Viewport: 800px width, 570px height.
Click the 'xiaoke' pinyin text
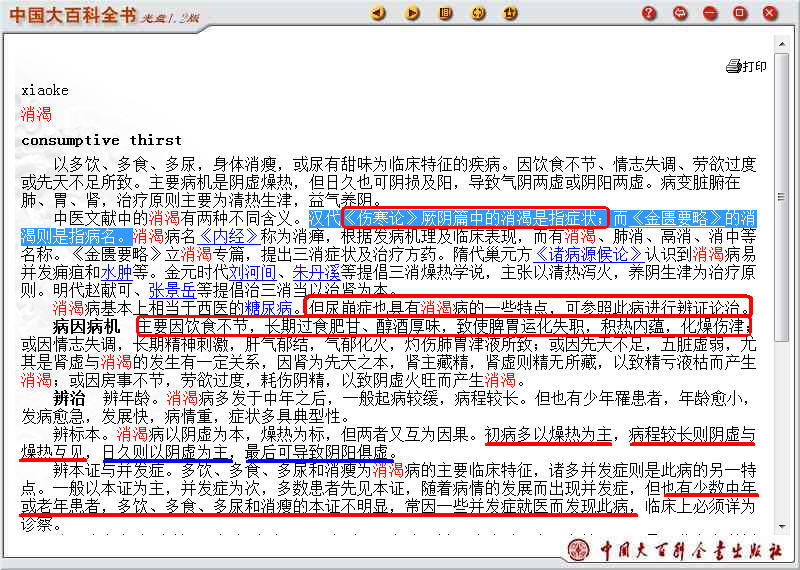click(45, 90)
